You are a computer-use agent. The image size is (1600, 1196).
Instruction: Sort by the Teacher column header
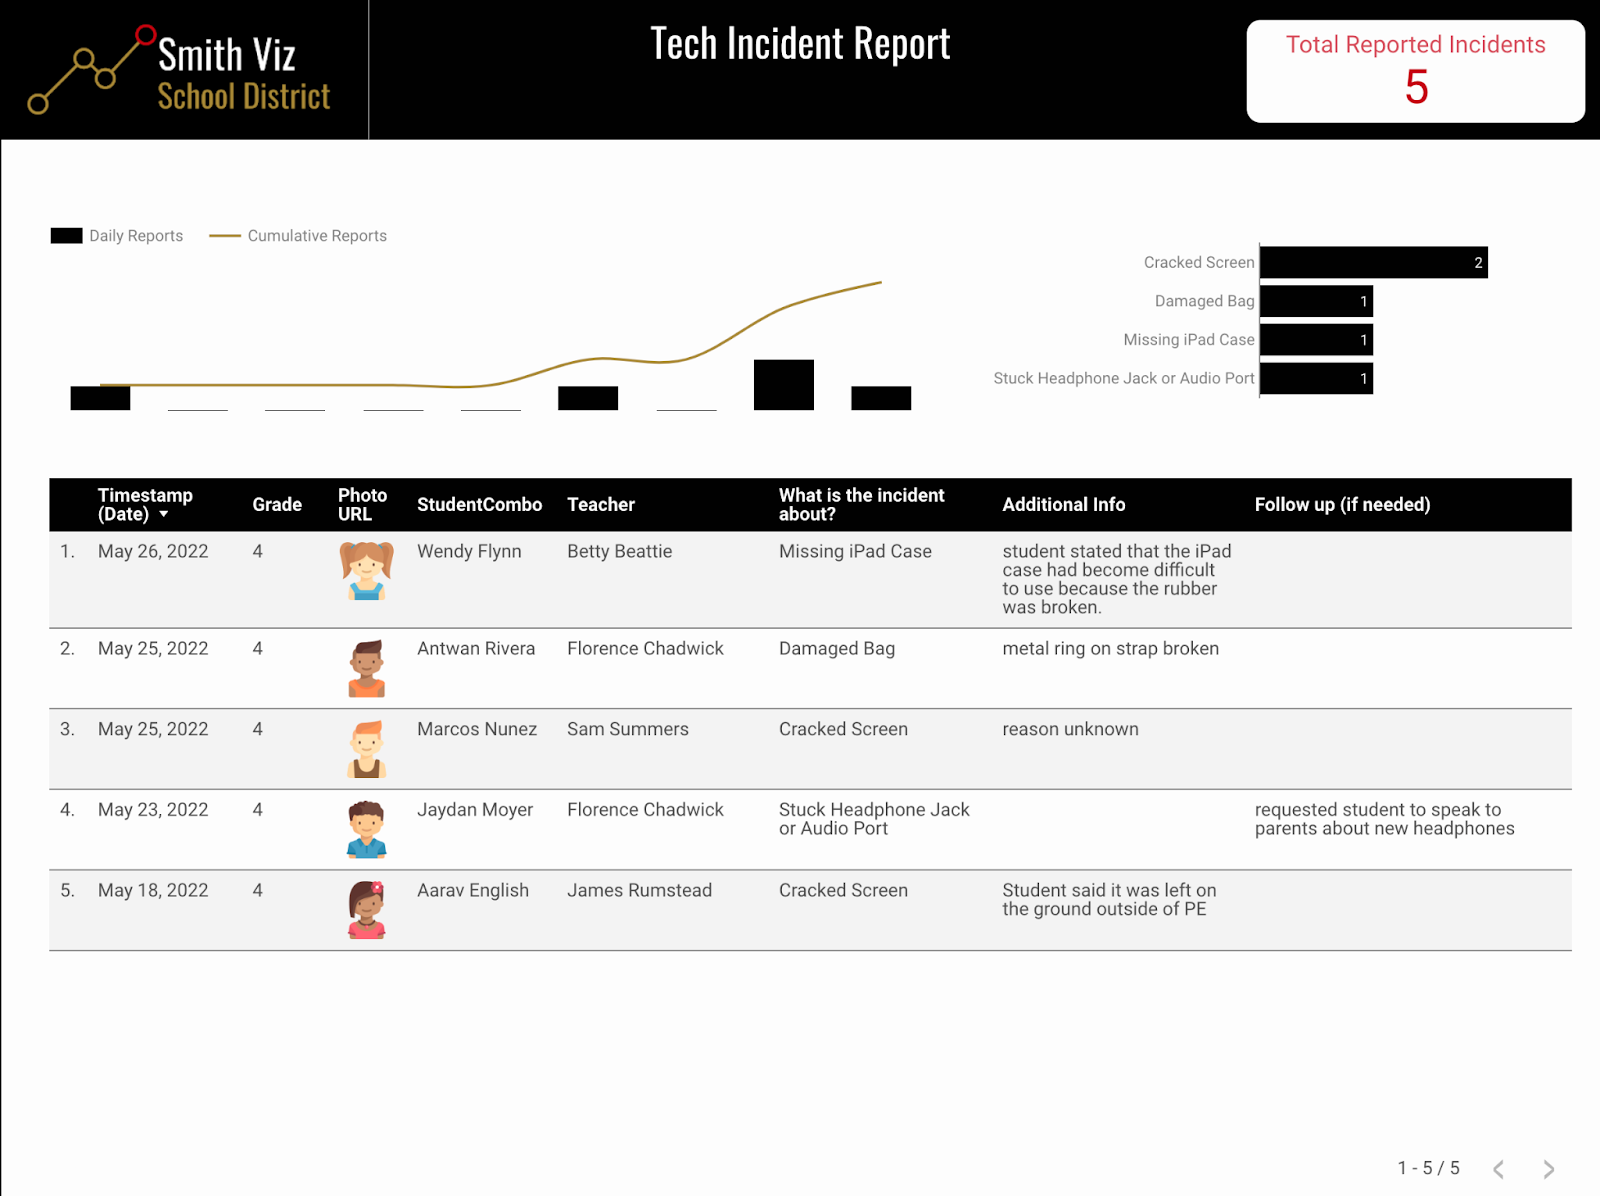pos(601,505)
